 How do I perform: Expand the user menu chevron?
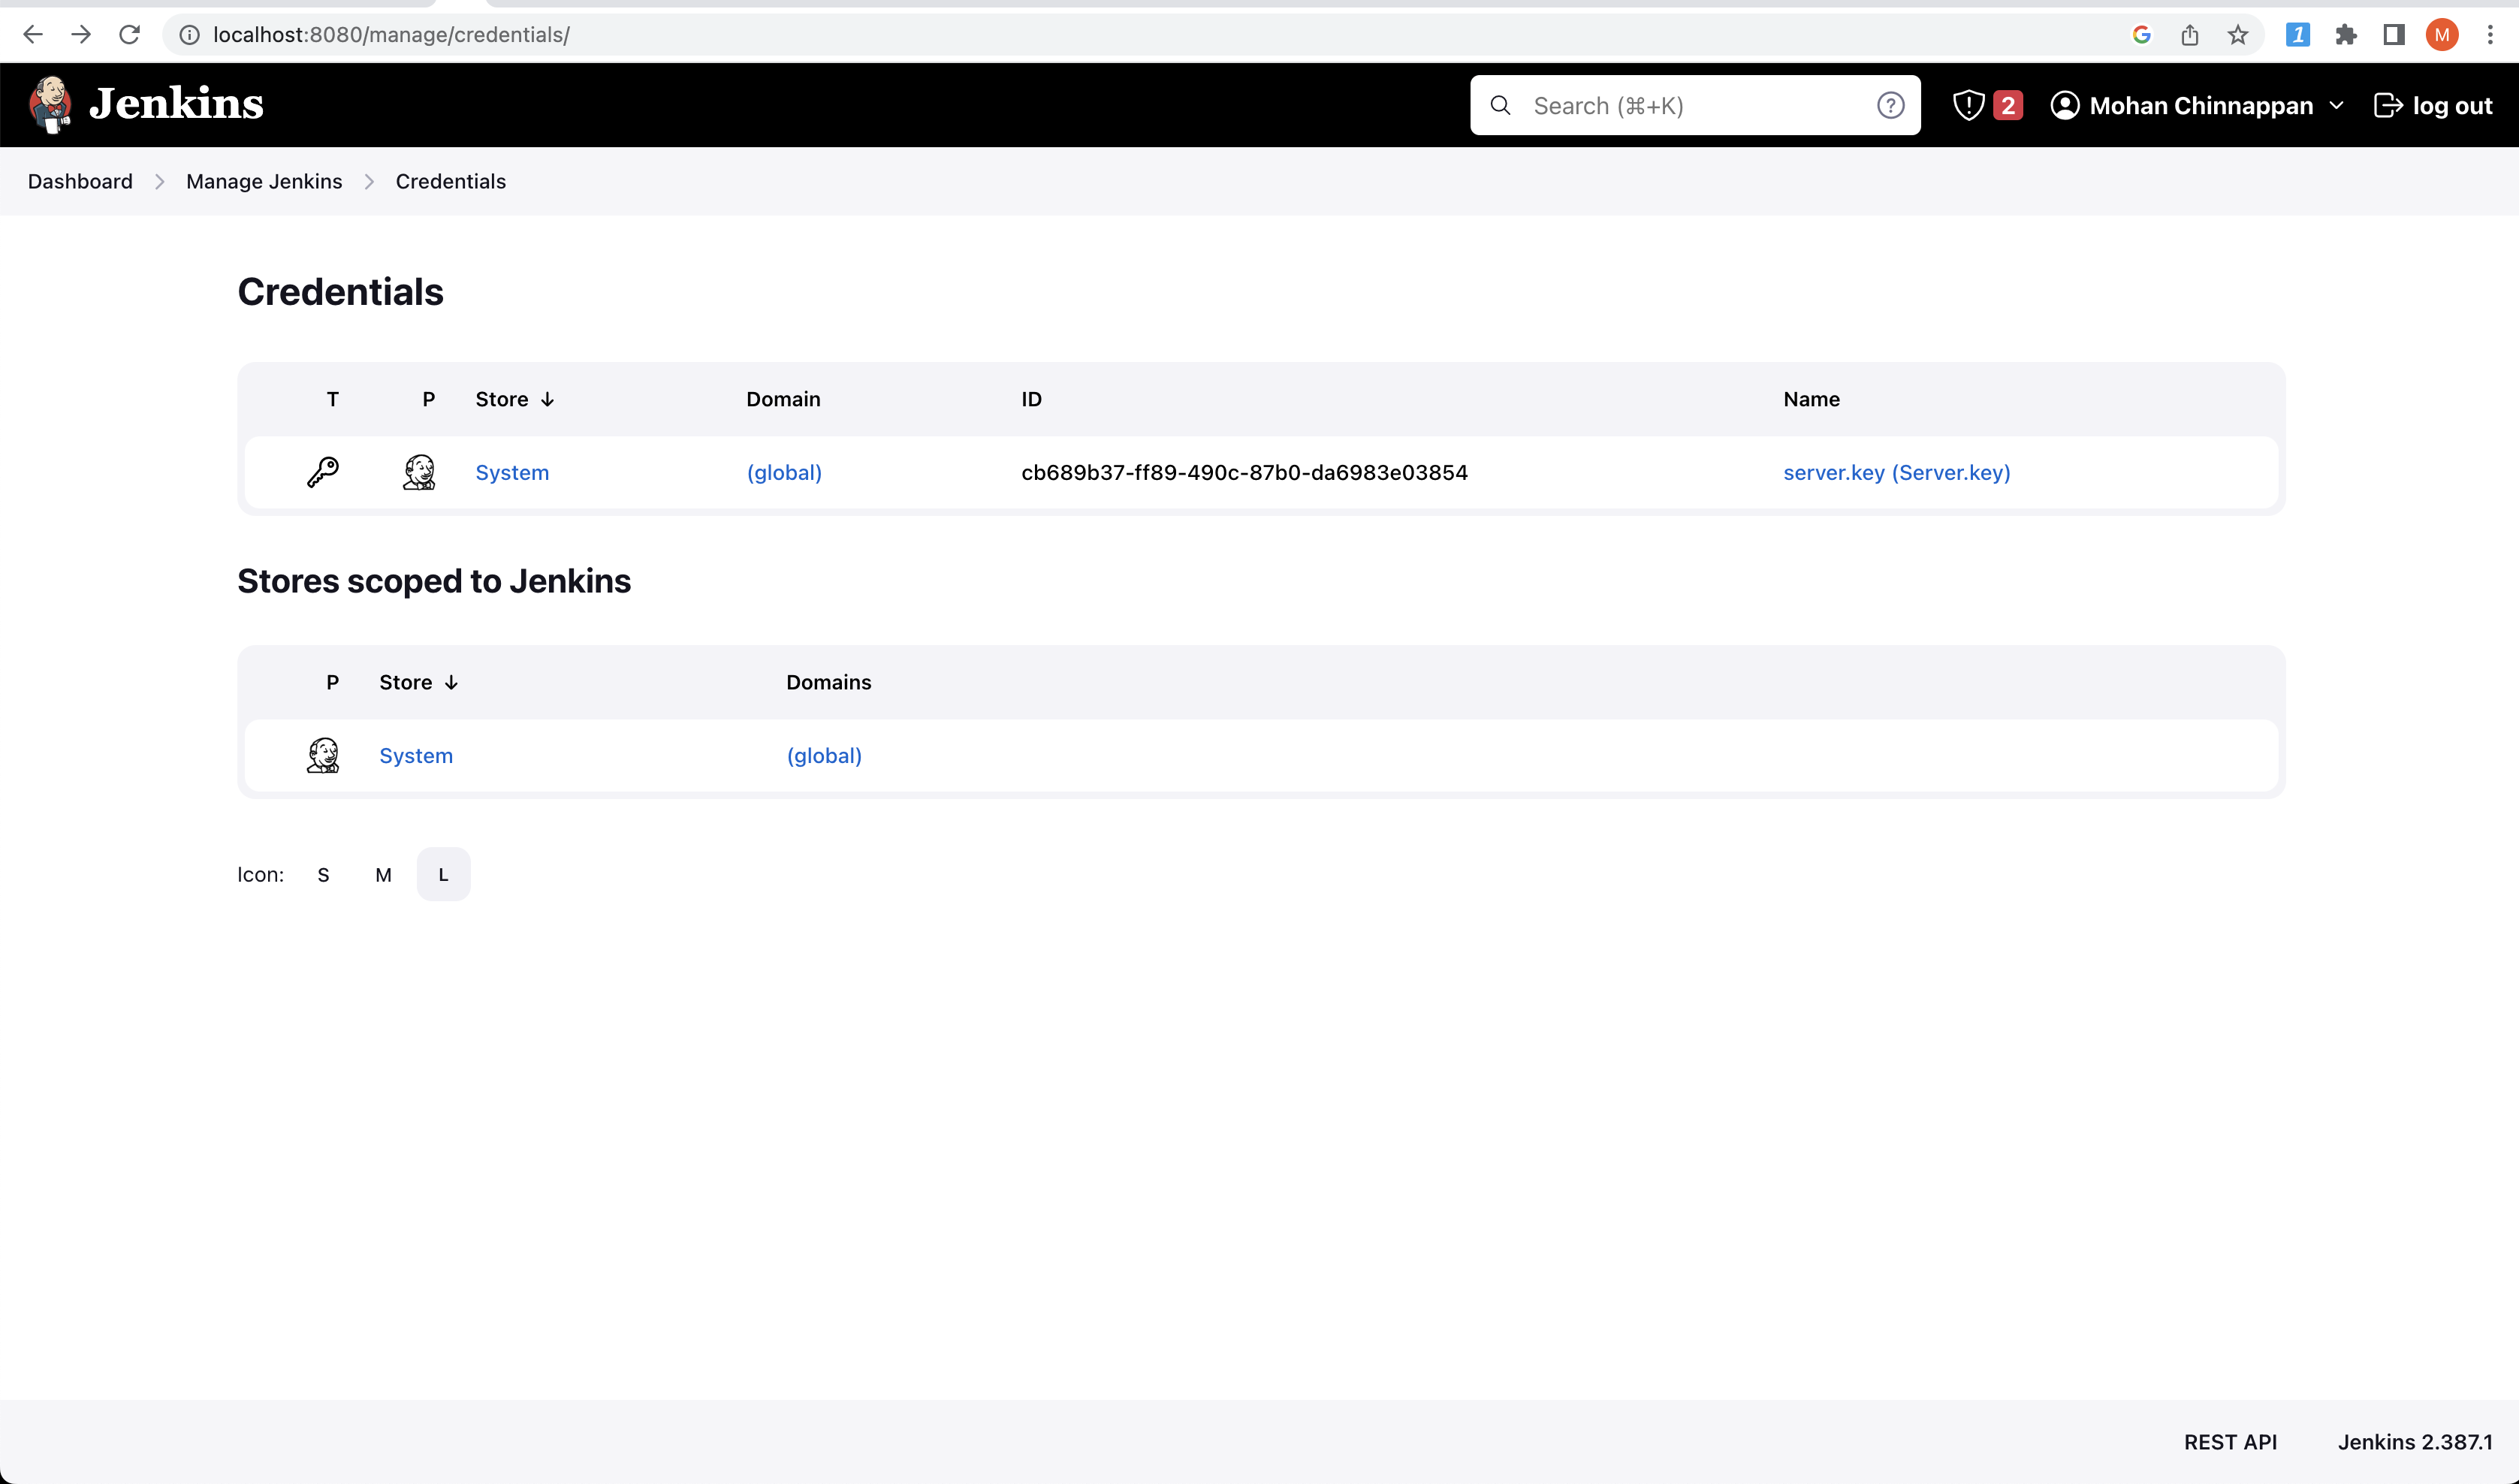[x=2336, y=105]
